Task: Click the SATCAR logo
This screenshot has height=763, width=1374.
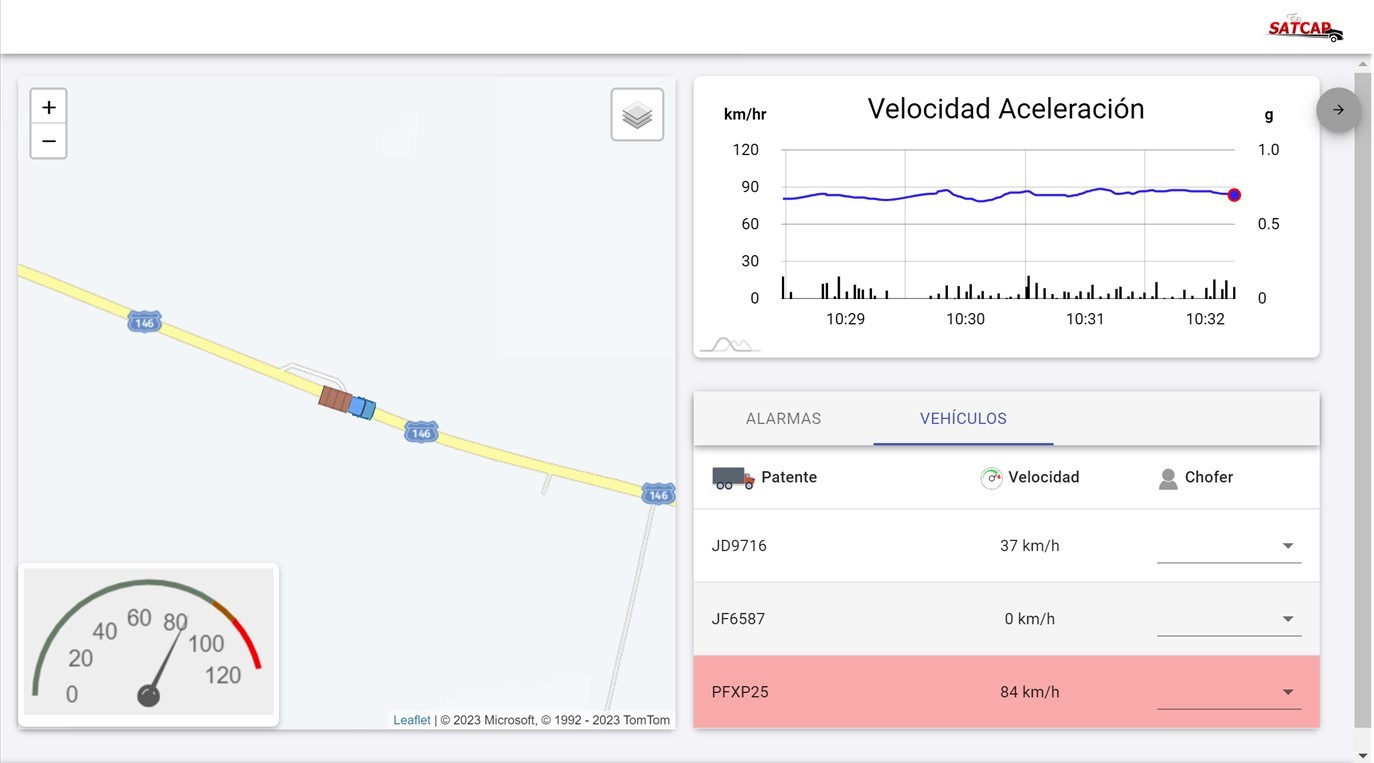Action: click(x=1305, y=29)
